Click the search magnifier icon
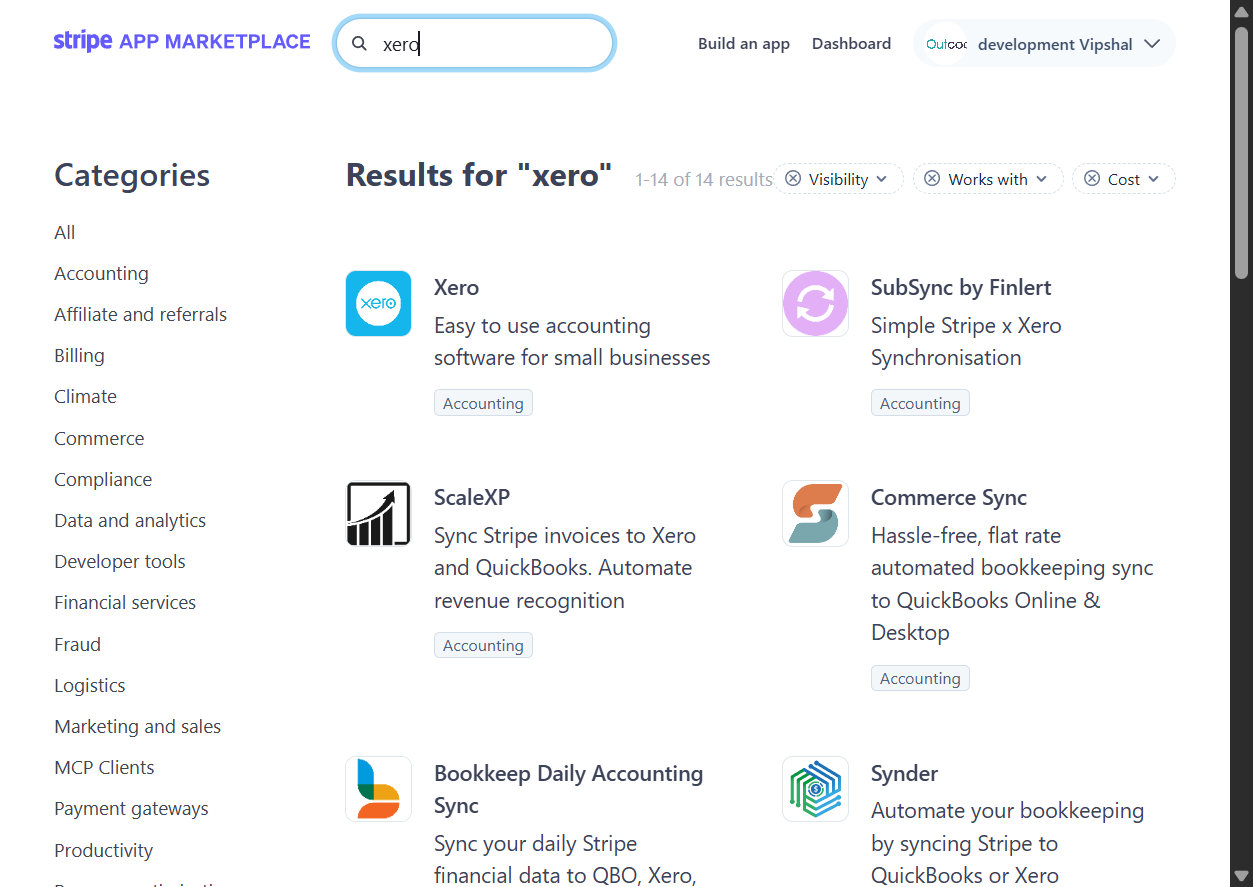1253x887 pixels. point(360,44)
